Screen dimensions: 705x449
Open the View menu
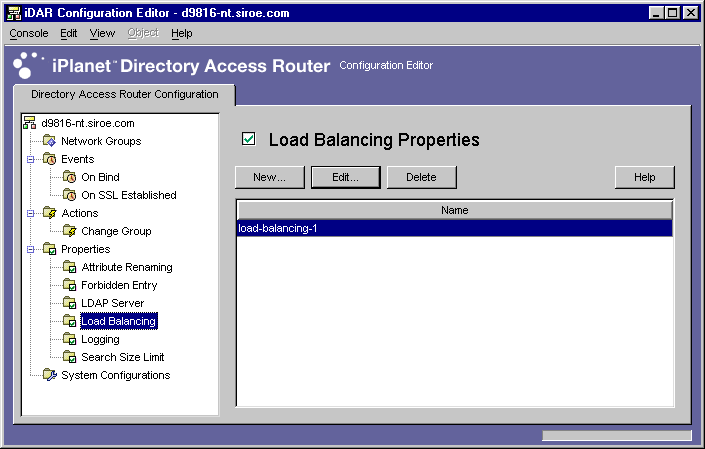102,33
